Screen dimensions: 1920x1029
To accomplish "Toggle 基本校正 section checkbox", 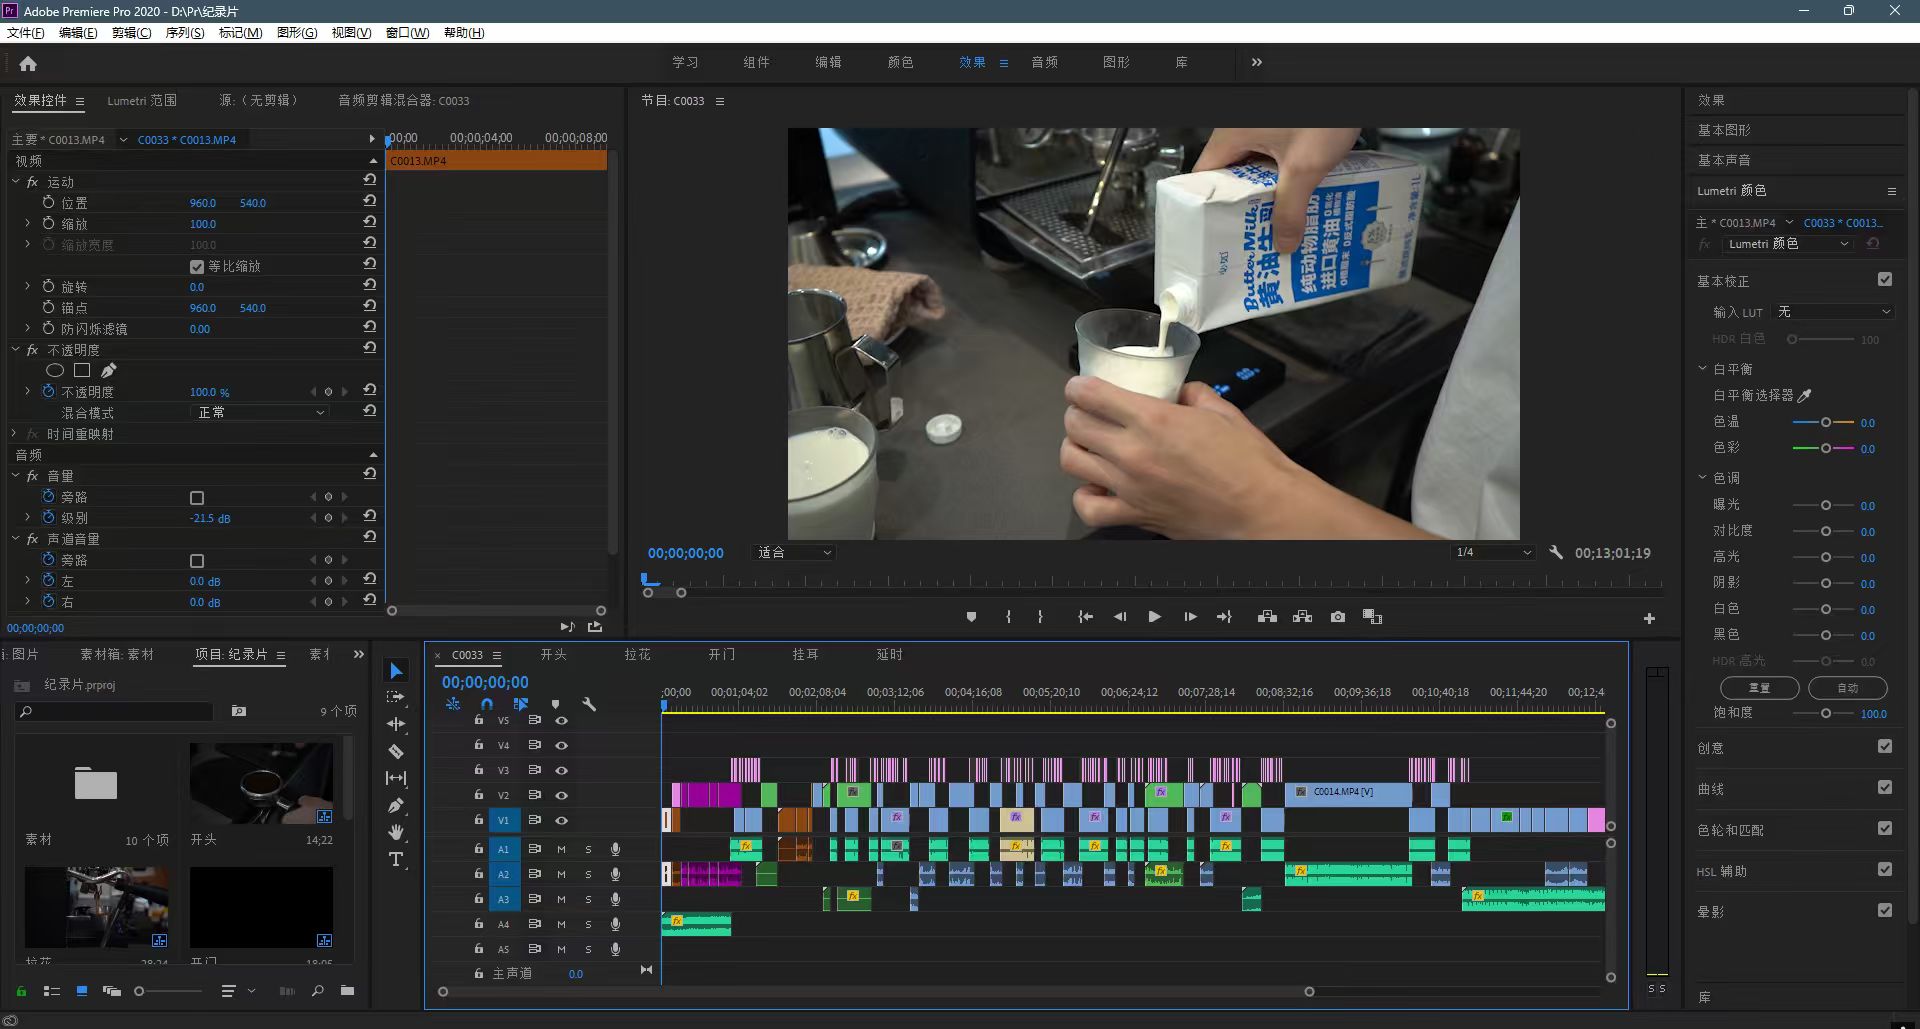I will pyautogui.click(x=1885, y=280).
